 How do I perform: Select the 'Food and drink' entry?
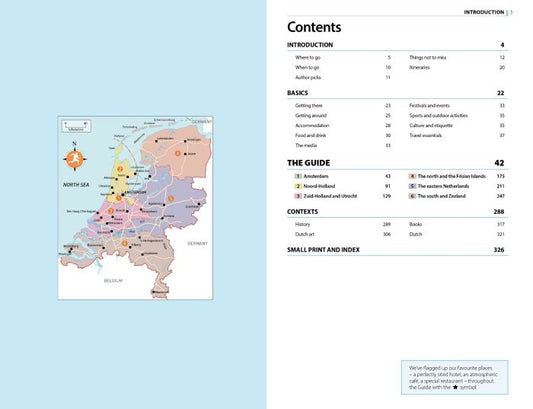(x=310, y=135)
